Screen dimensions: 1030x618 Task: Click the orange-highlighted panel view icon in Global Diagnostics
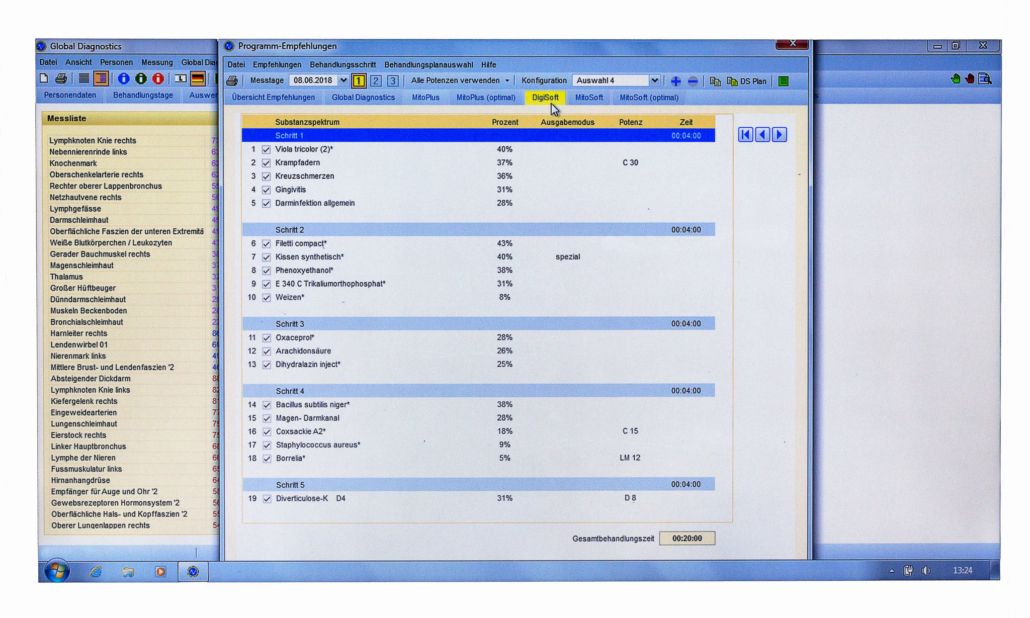pos(101,79)
